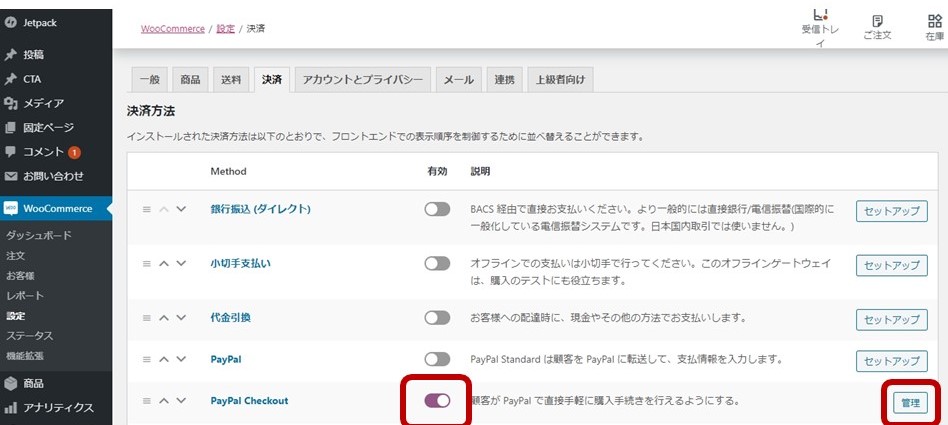Click the アナリティクス bar chart icon

coord(10,408)
